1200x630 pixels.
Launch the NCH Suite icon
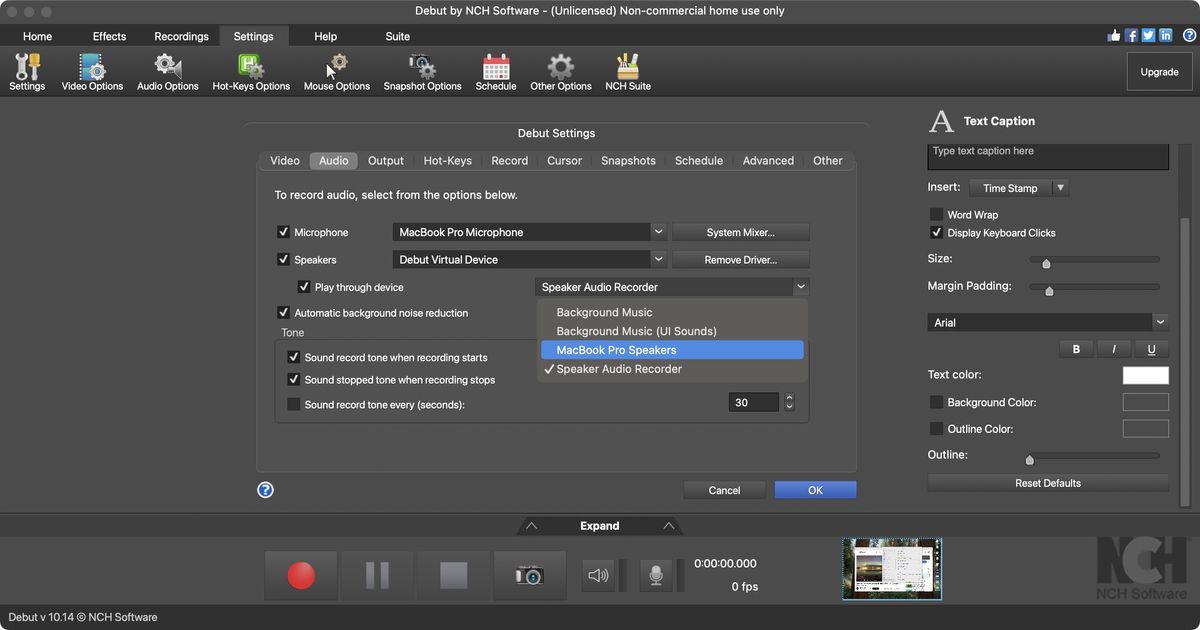pyautogui.click(x=627, y=70)
